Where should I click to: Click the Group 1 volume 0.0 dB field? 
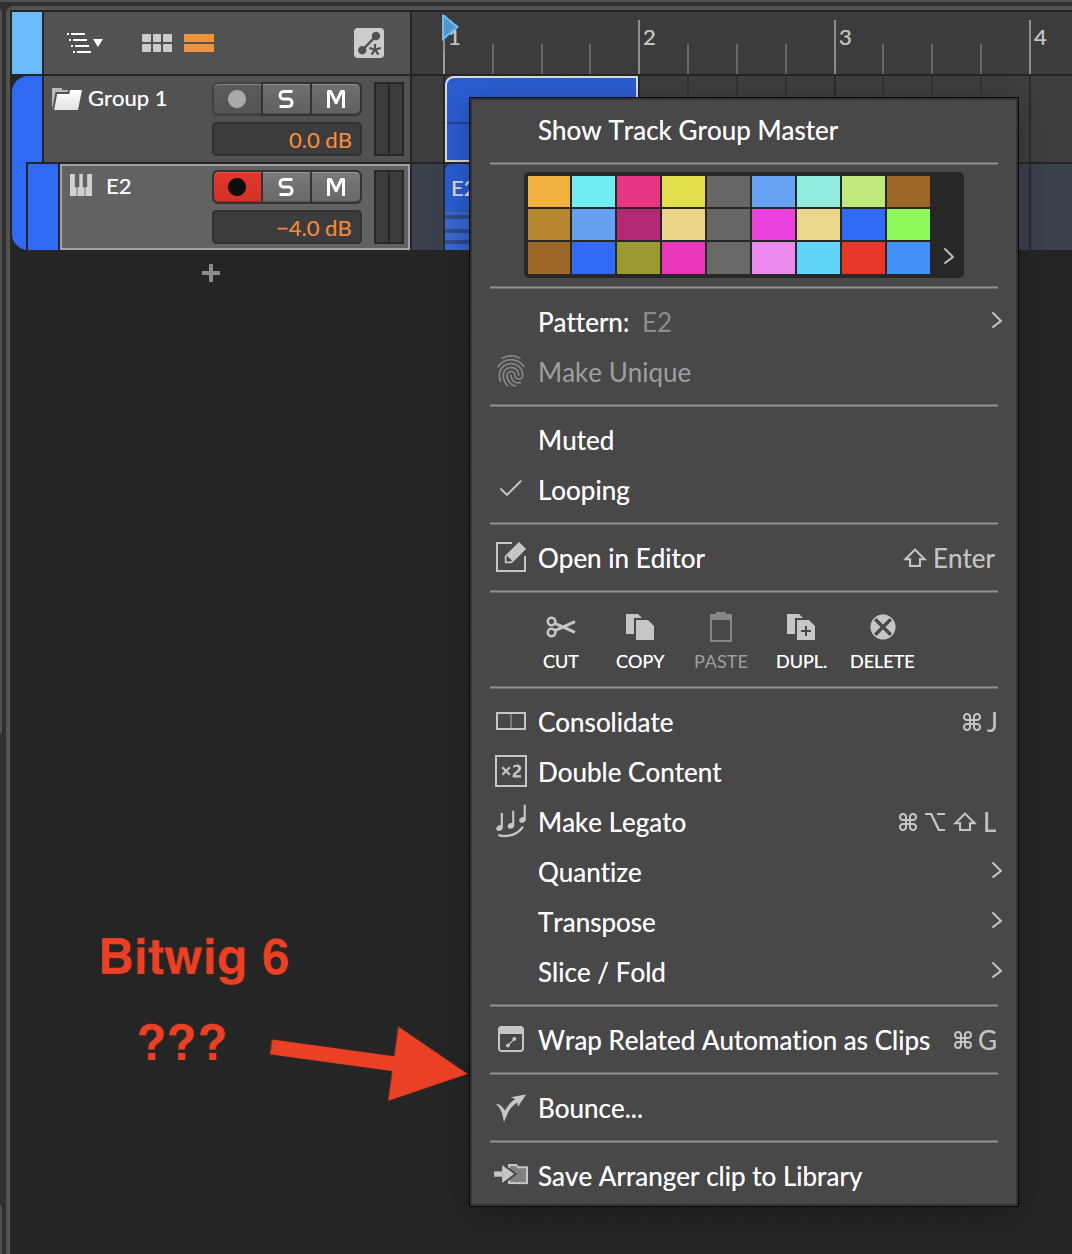286,140
